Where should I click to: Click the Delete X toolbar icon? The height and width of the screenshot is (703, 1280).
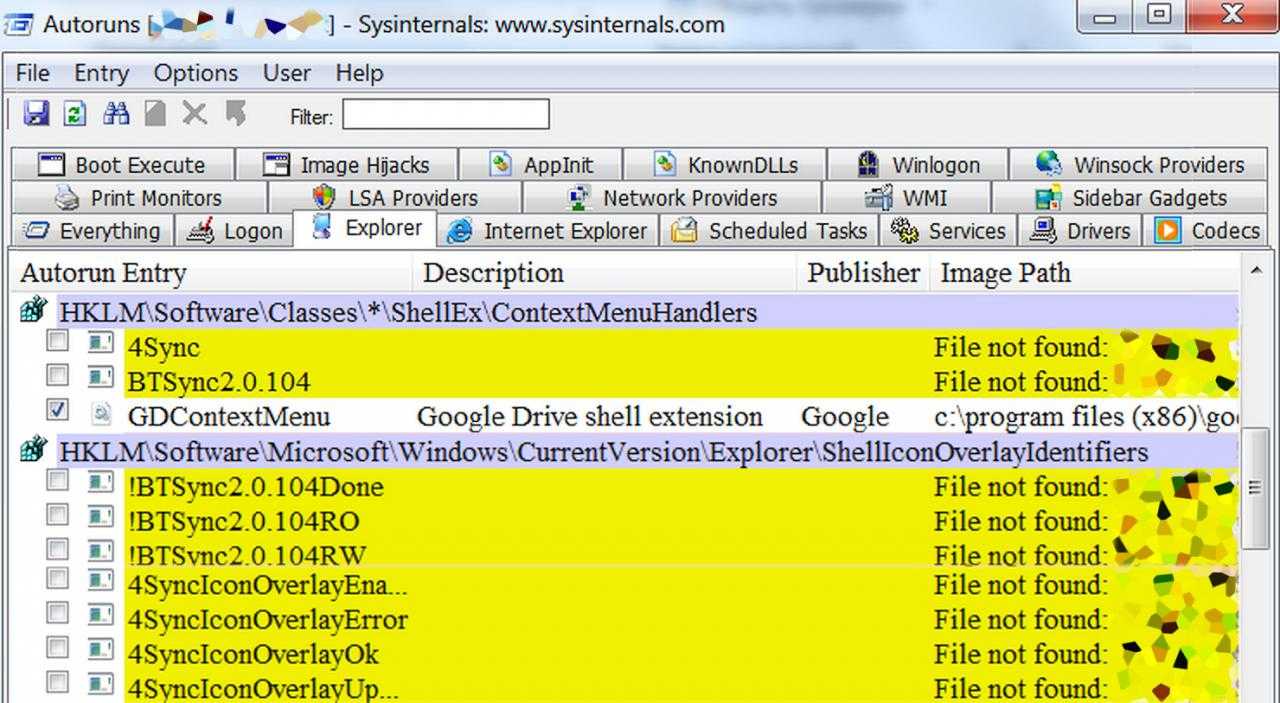tap(194, 114)
